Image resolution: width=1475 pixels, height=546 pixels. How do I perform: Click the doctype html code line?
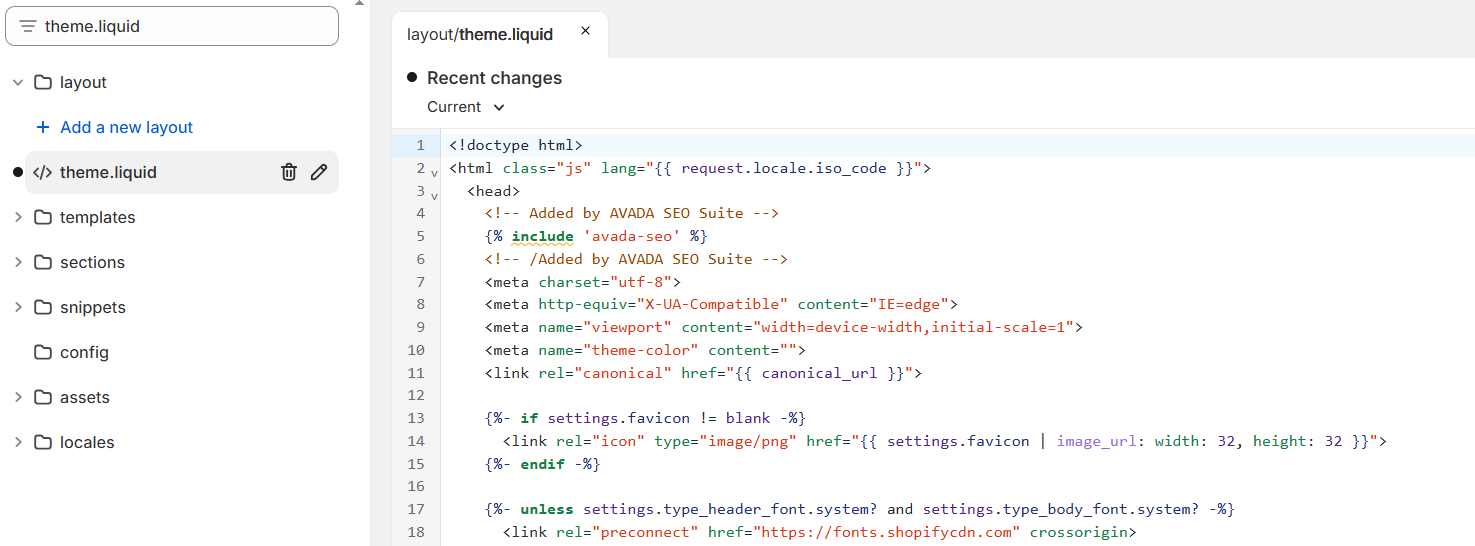click(x=516, y=145)
